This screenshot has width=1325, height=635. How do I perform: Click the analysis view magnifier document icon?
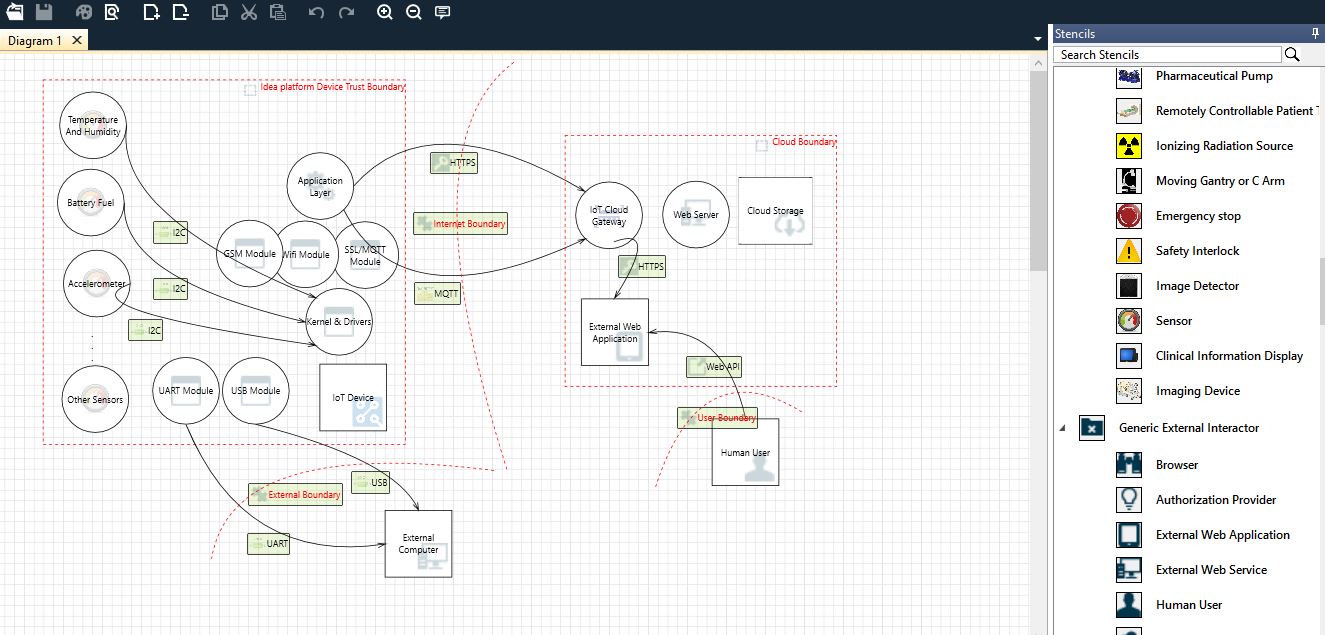(112, 12)
